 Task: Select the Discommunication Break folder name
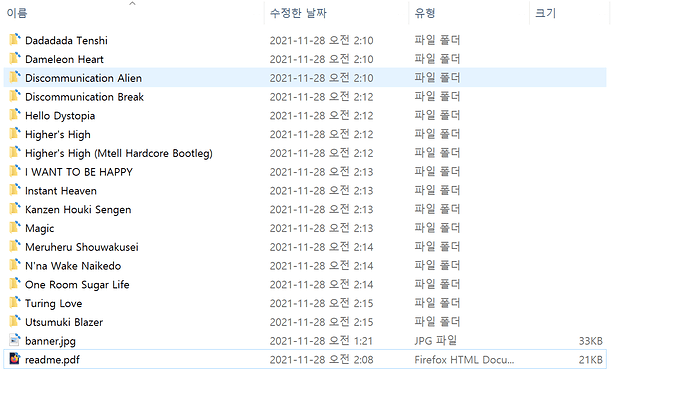point(84,97)
